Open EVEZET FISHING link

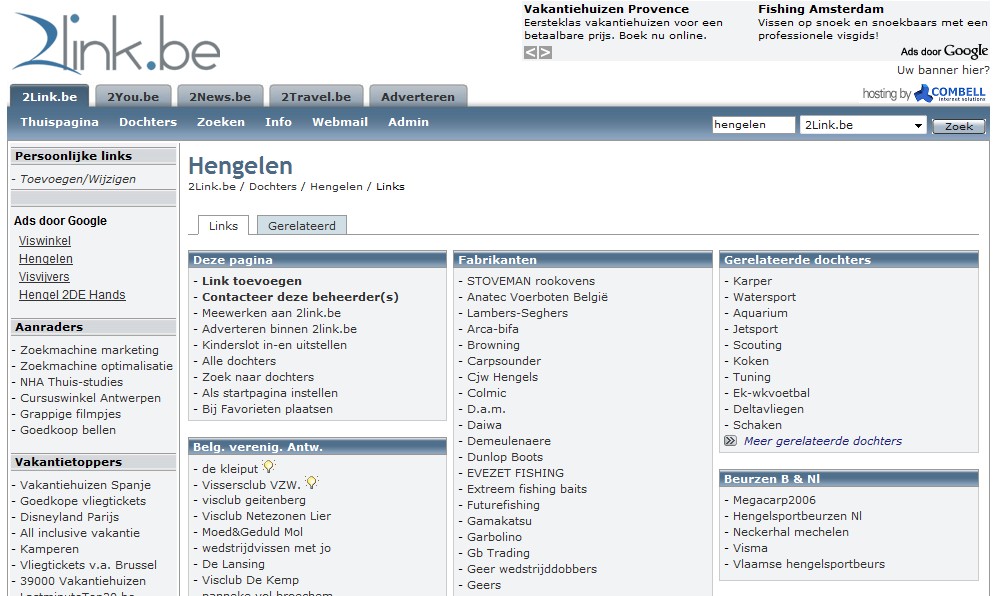pyautogui.click(x=516, y=472)
